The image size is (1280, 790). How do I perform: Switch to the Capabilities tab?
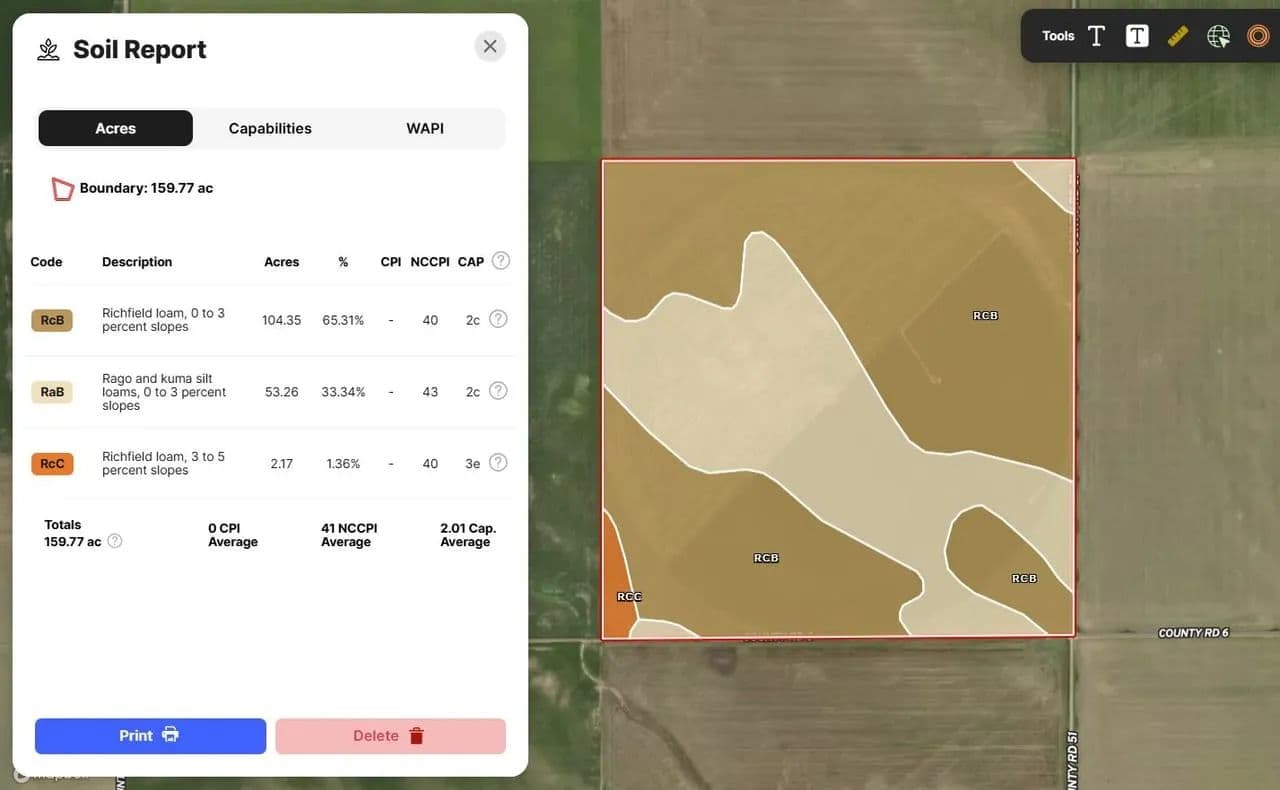click(270, 128)
